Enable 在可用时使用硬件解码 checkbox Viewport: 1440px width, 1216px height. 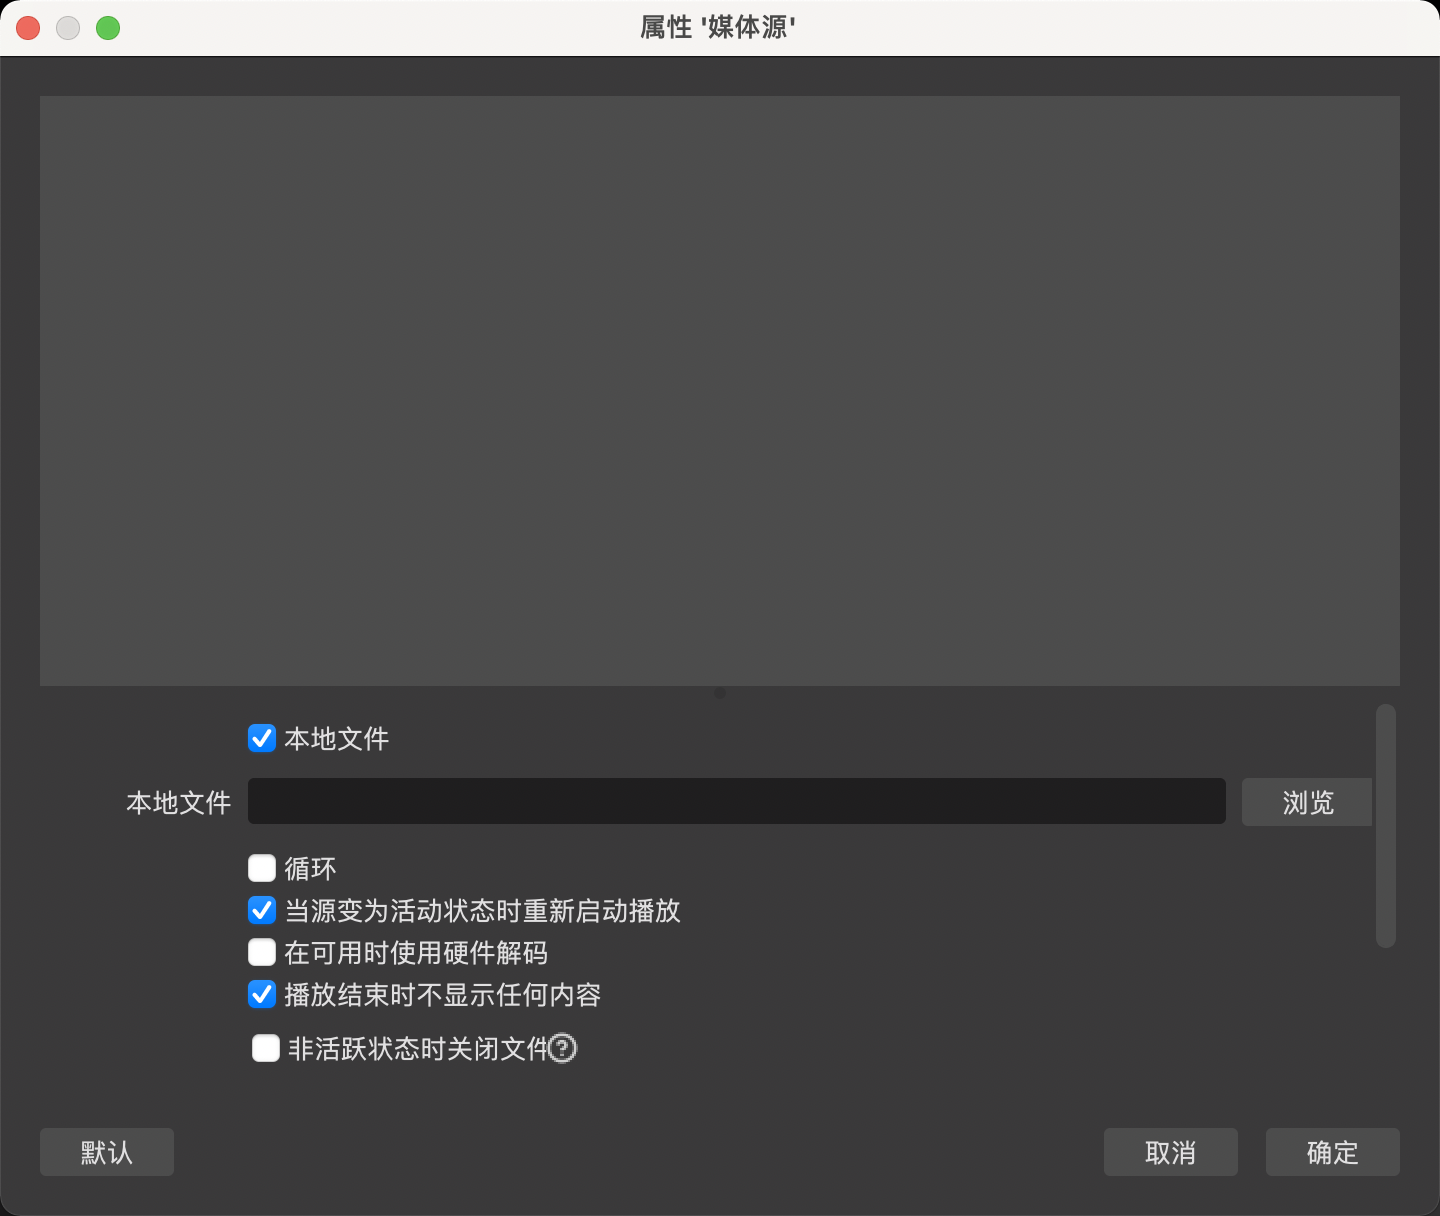pyautogui.click(x=262, y=952)
